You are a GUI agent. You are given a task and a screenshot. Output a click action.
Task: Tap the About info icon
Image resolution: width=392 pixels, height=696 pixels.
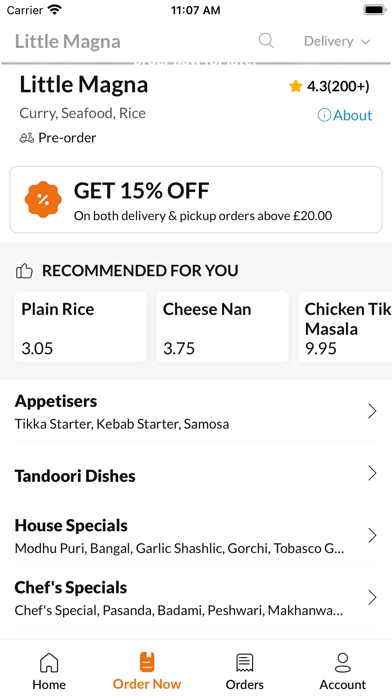(324, 115)
